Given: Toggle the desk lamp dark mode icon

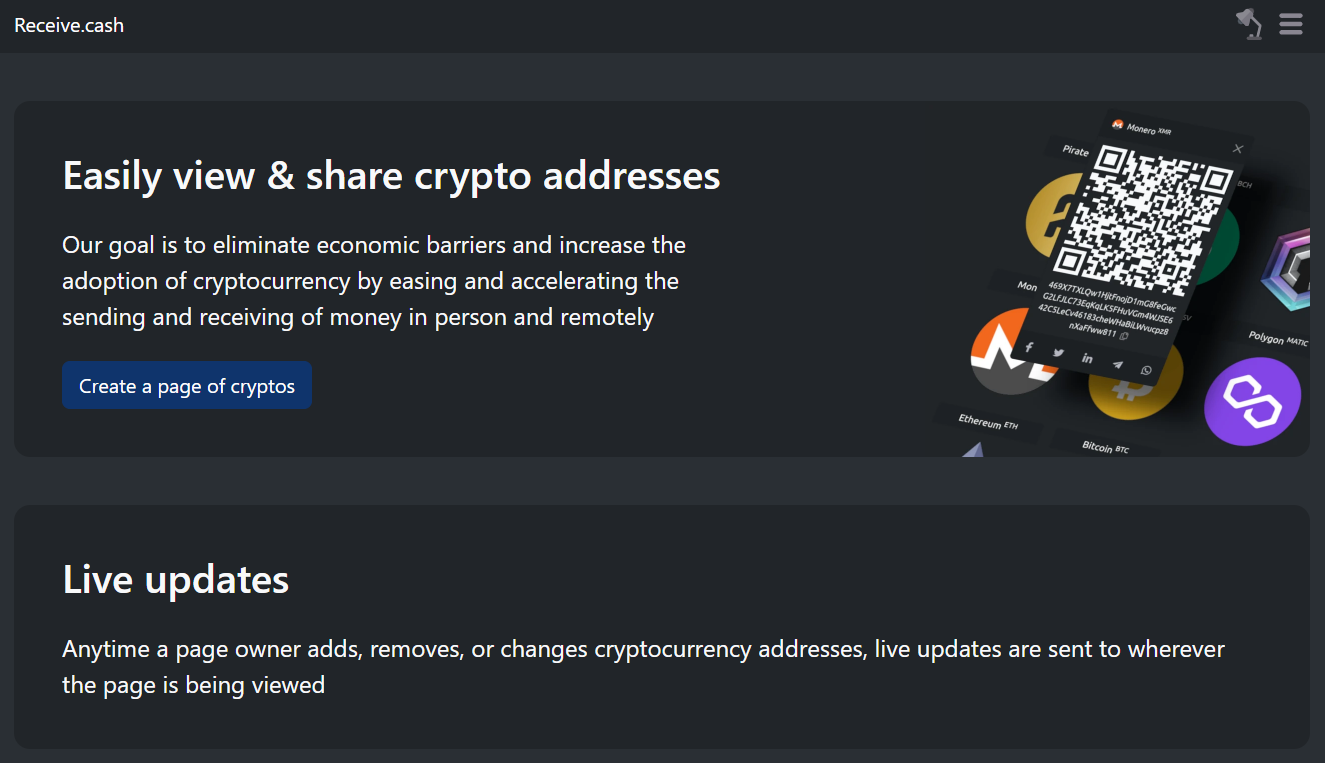Looking at the screenshot, I should [1249, 24].
